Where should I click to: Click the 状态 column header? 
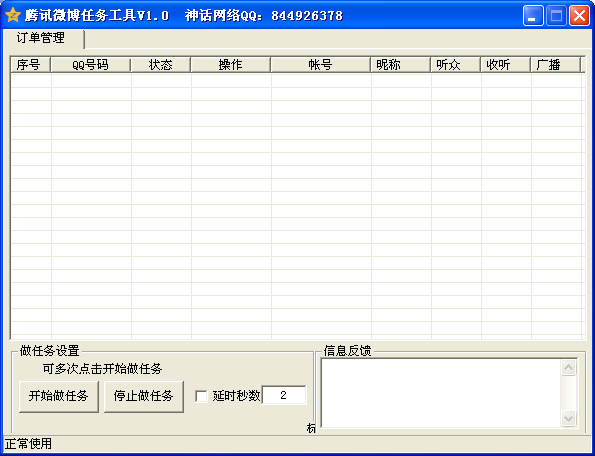pyautogui.click(x=161, y=64)
